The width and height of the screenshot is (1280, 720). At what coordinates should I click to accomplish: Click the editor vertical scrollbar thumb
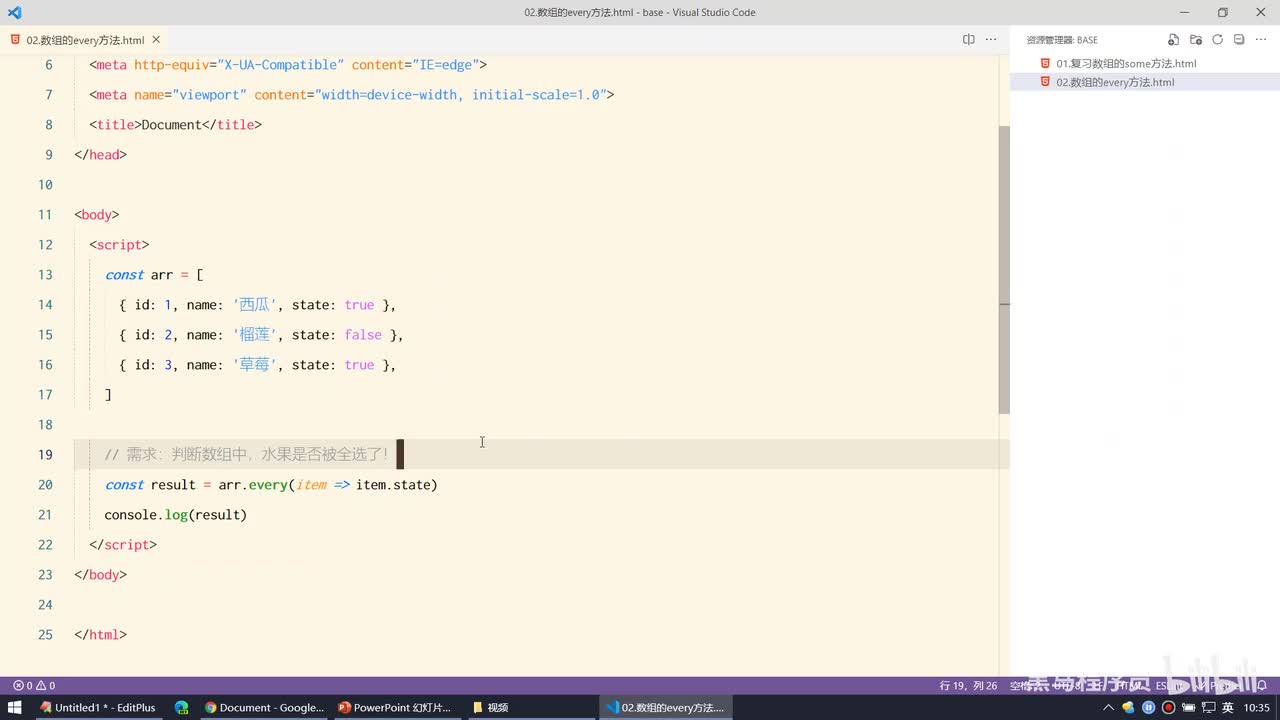pos(1004,270)
